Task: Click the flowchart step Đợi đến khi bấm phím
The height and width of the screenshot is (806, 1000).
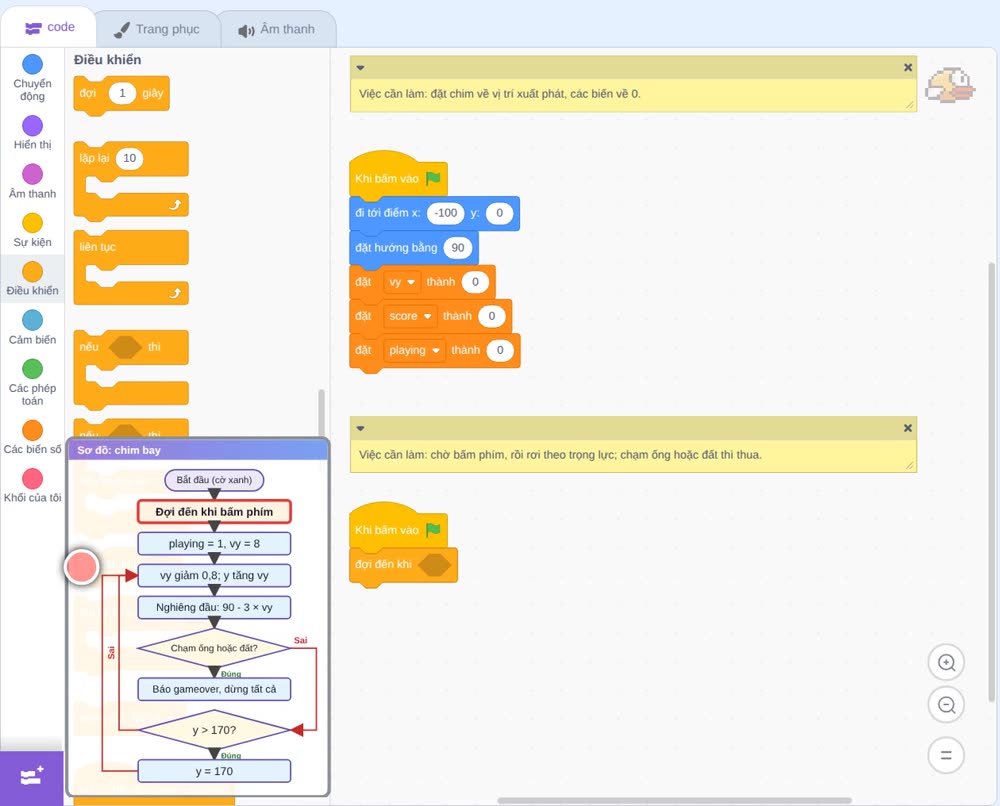Action: (214, 512)
